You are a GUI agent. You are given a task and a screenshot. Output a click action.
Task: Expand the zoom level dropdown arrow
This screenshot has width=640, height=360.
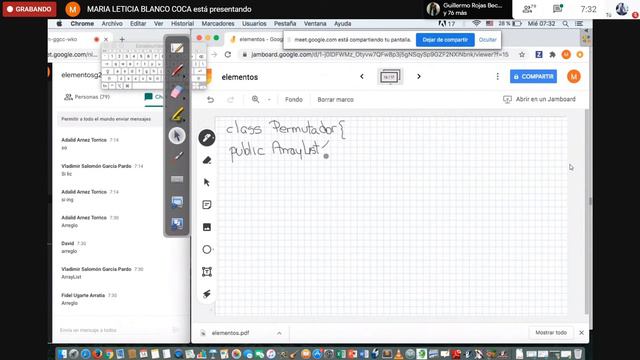[x=269, y=100]
